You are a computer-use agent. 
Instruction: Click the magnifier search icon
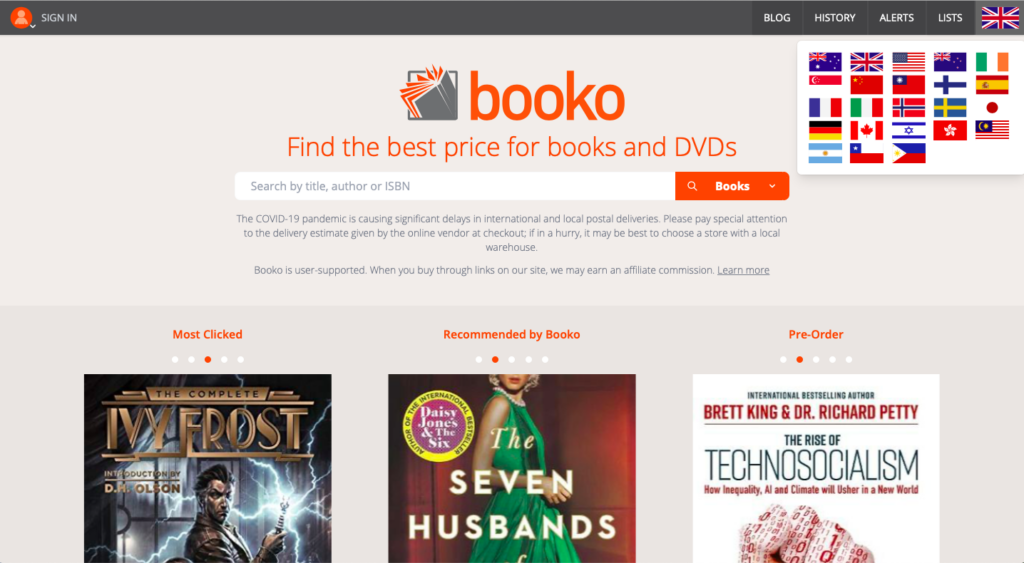pos(692,186)
